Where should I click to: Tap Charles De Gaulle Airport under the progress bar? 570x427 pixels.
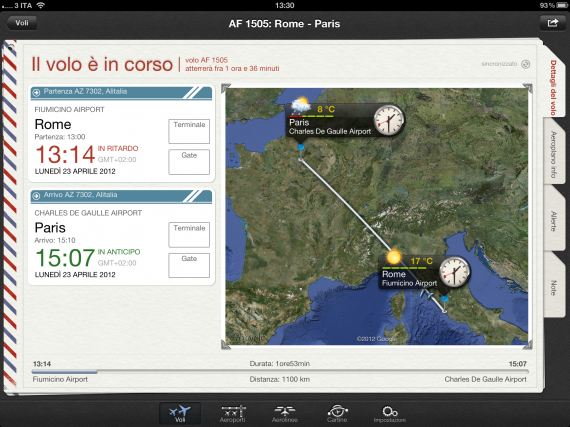(486, 379)
